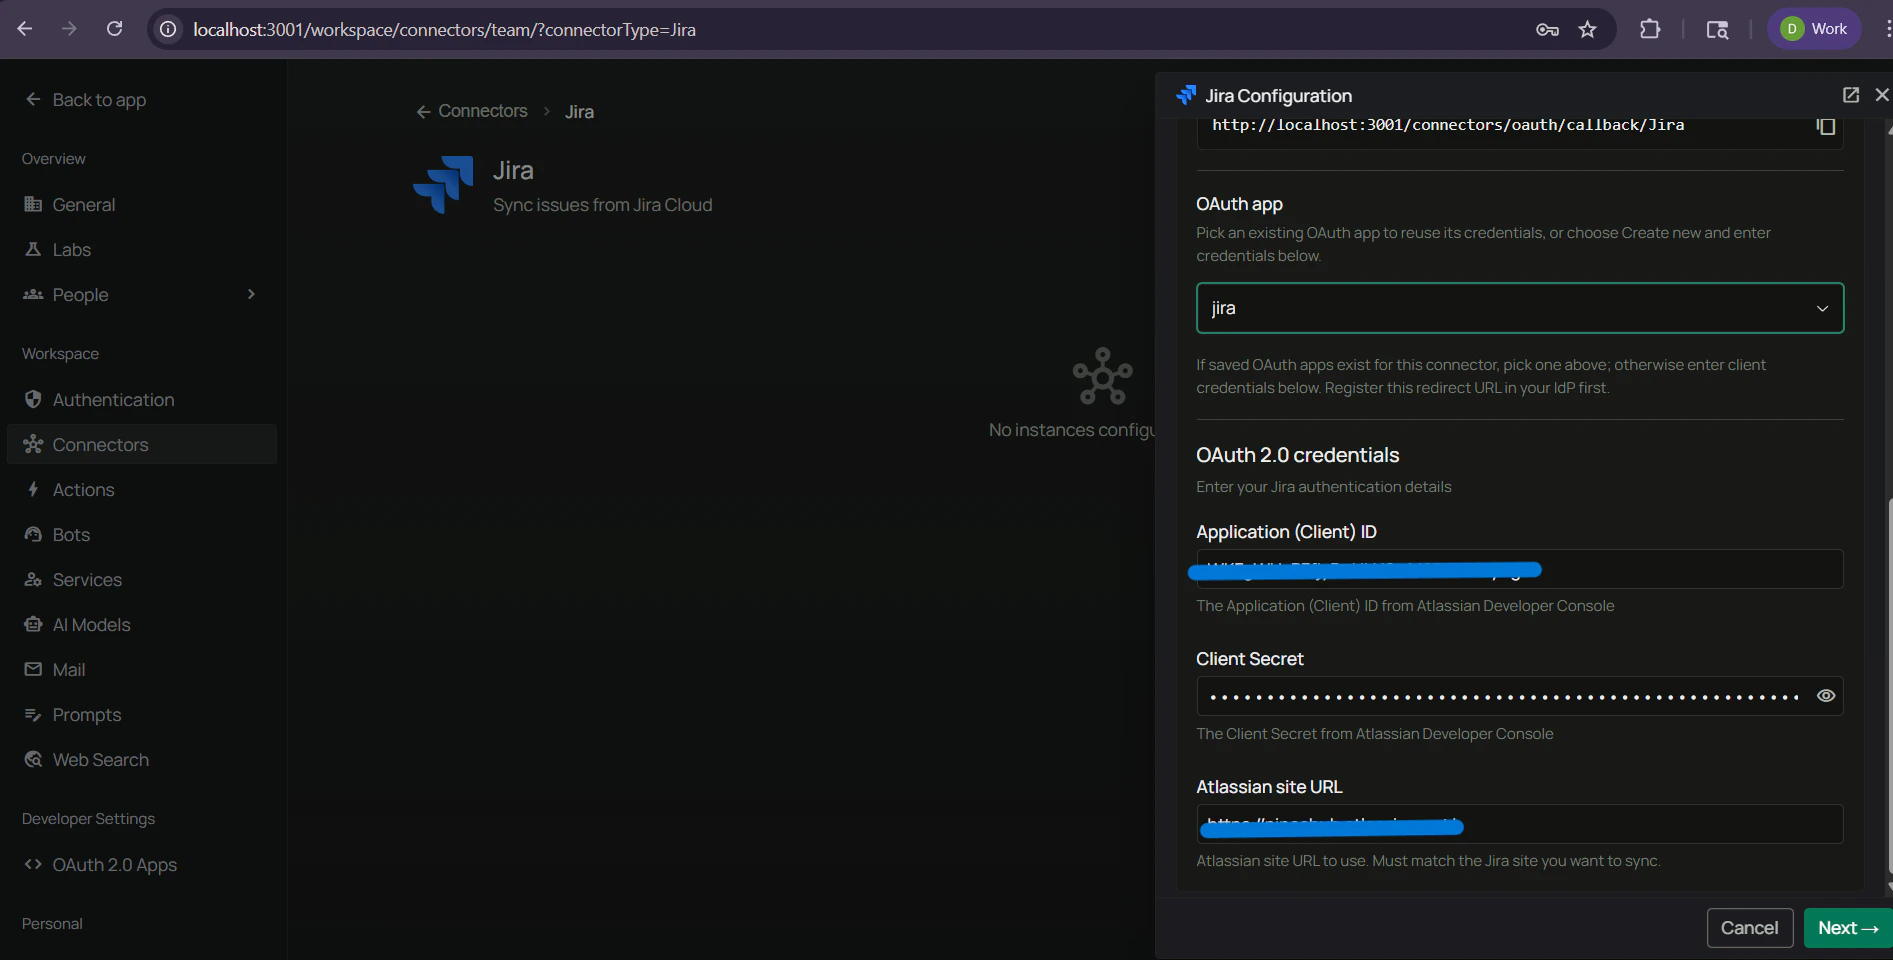Open Labs in the sidebar
Image resolution: width=1893 pixels, height=960 pixels.
coord(141,249)
